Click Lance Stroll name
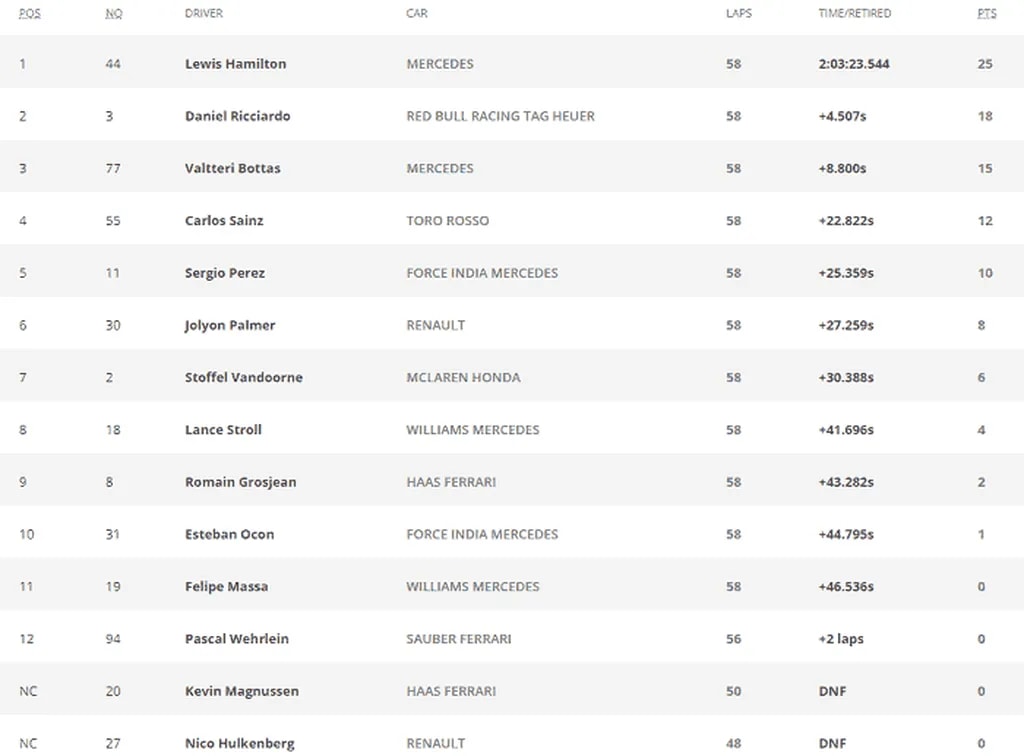The image size is (1024, 756). pyautogui.click(x=223, y=430)
